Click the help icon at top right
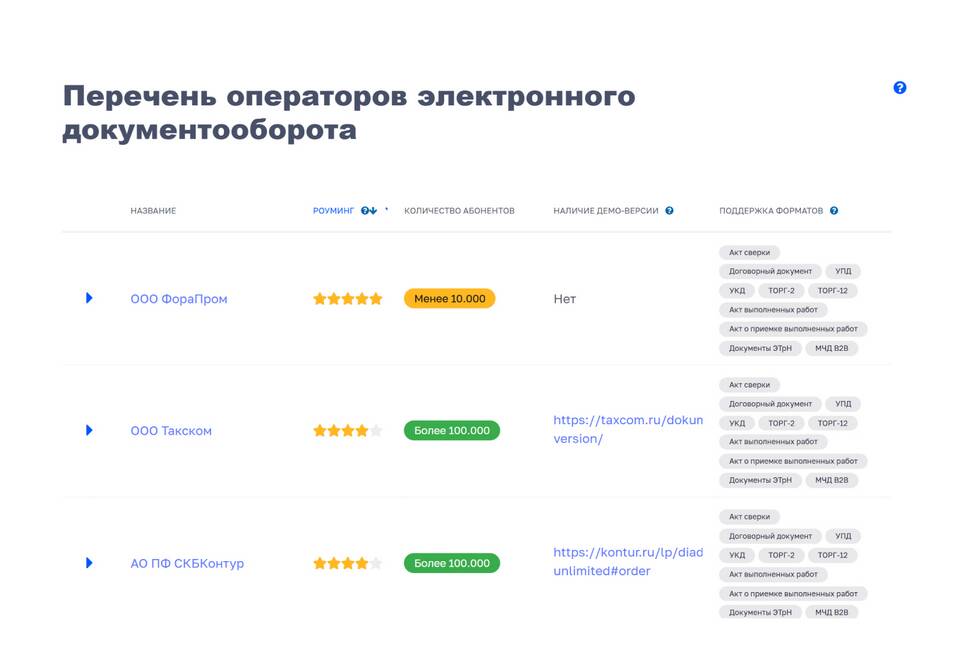 899,88
